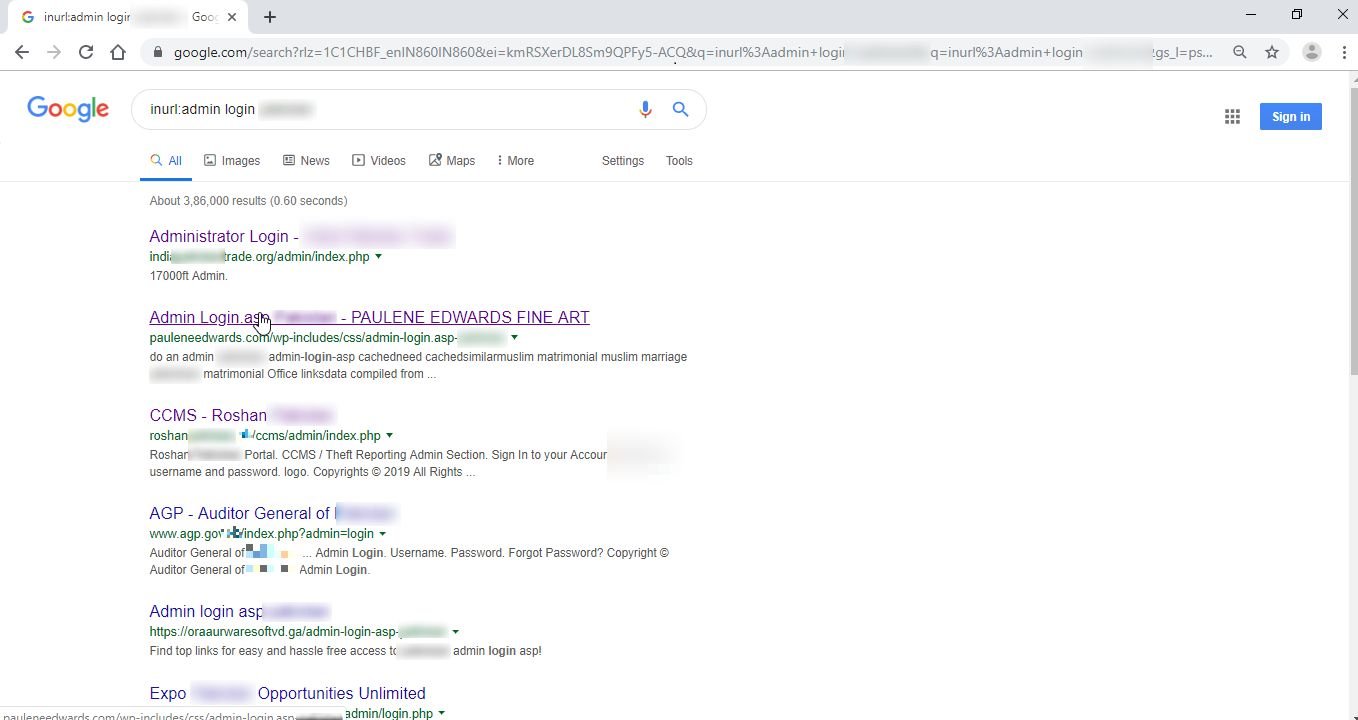Click the padlock site security icon
Image resolution: width=1358 pixels, height=720 pixels.
(157, 52)
